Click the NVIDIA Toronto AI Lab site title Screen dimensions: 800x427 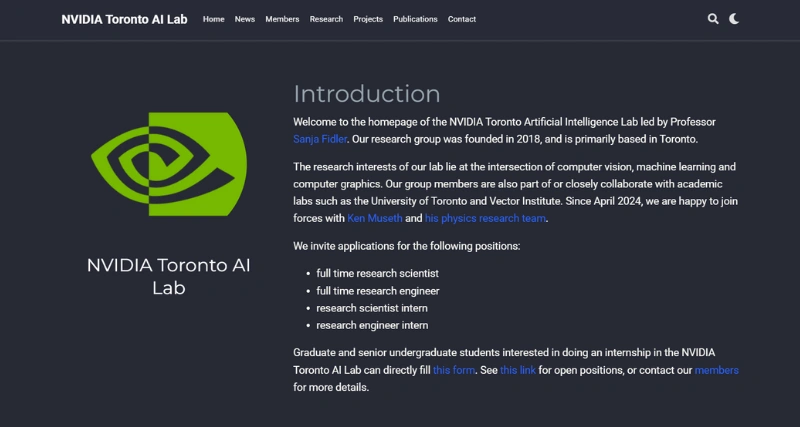(x=126, y=19)
